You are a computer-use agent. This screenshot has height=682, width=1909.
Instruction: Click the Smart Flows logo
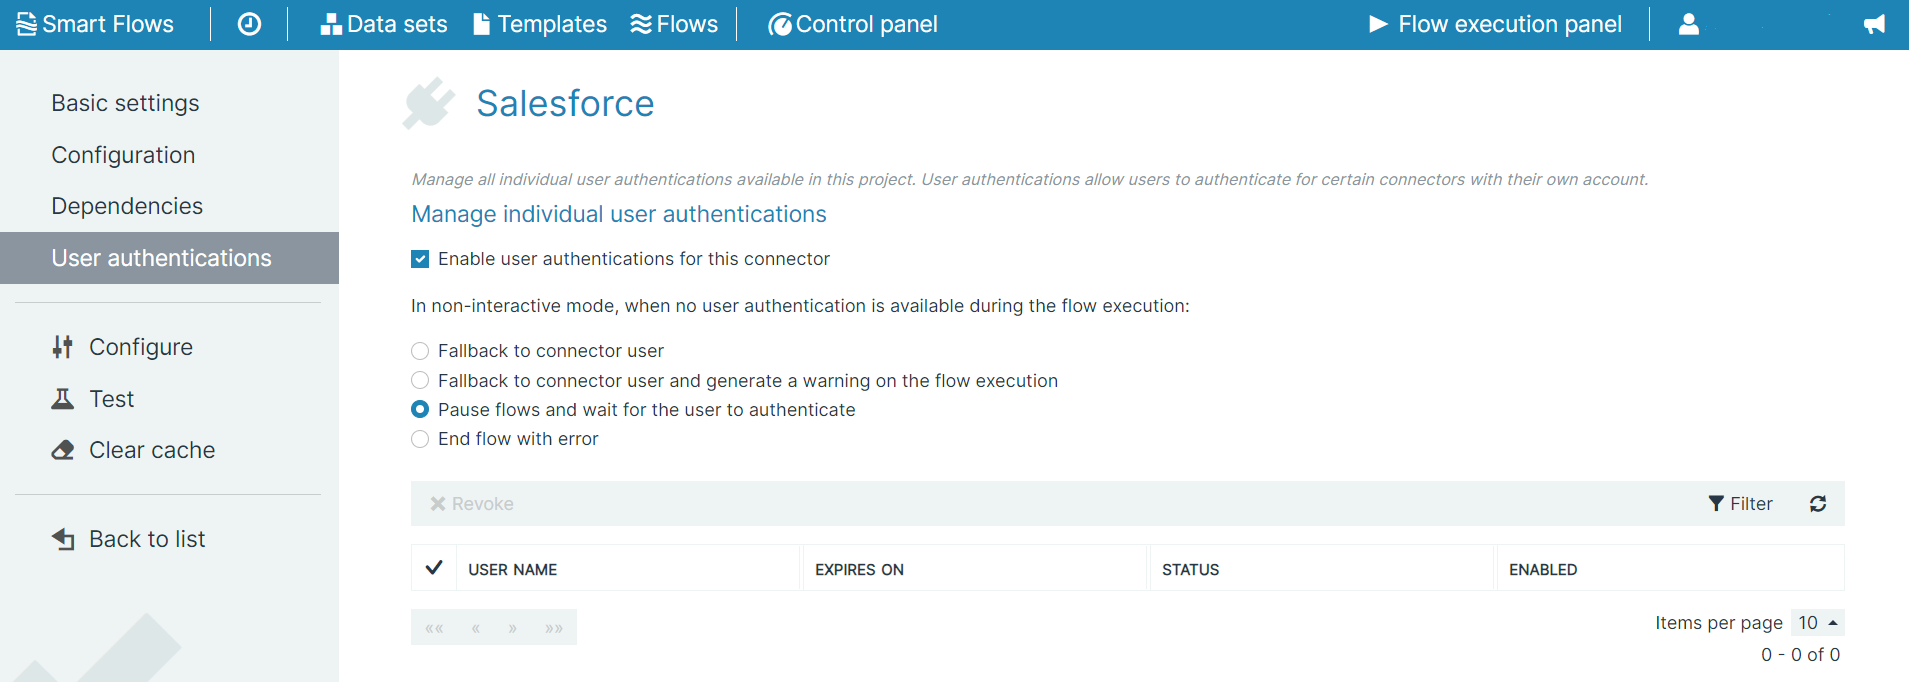[x=96, y=24]
